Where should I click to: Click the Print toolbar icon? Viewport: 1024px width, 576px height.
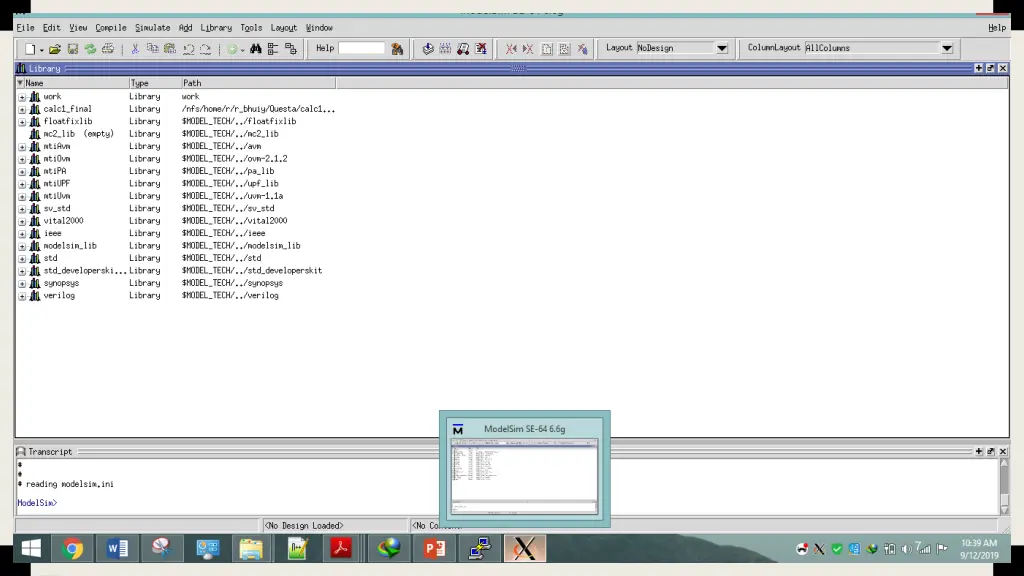point(108,49)
